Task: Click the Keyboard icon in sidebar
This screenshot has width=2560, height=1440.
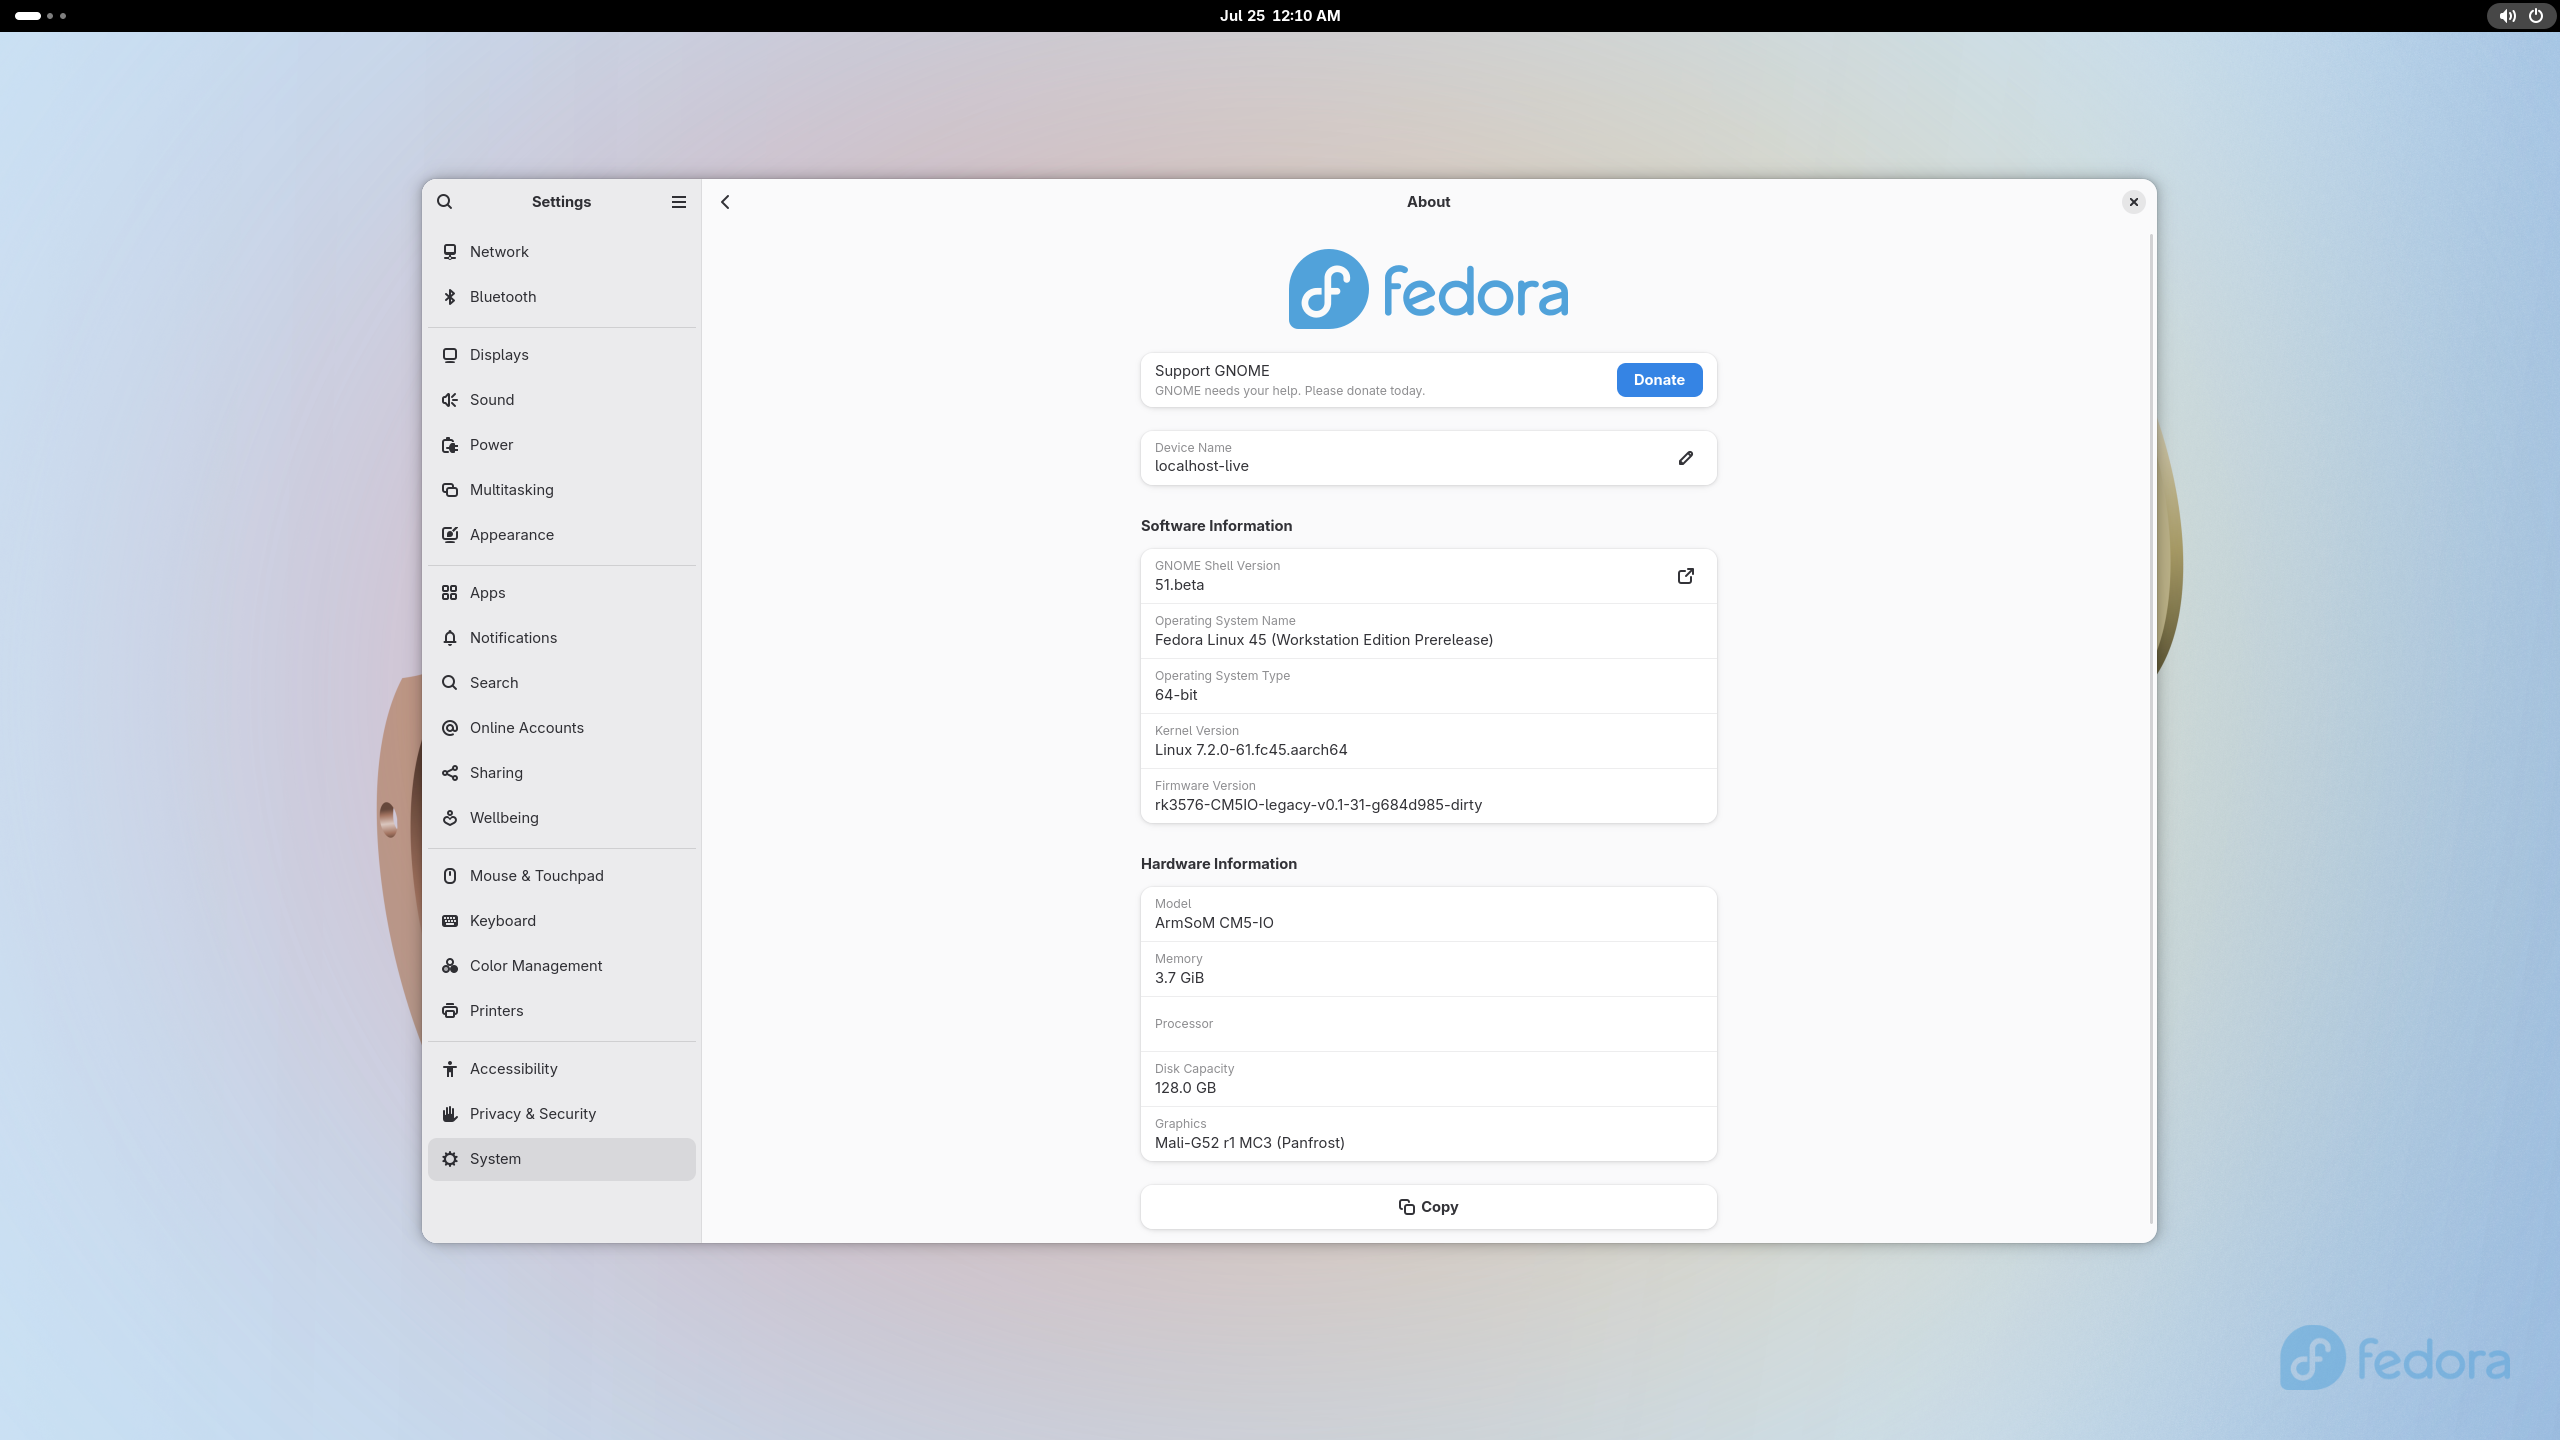Action: [x=450, y=921]
